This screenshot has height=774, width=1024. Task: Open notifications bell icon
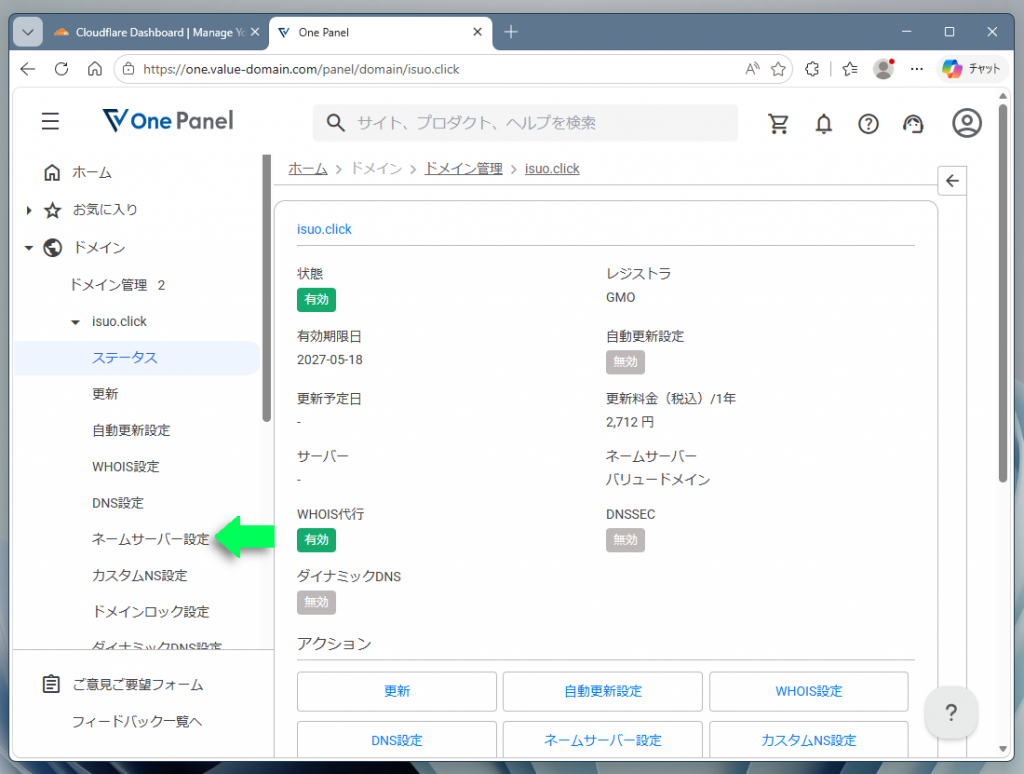tap(824, 123)
